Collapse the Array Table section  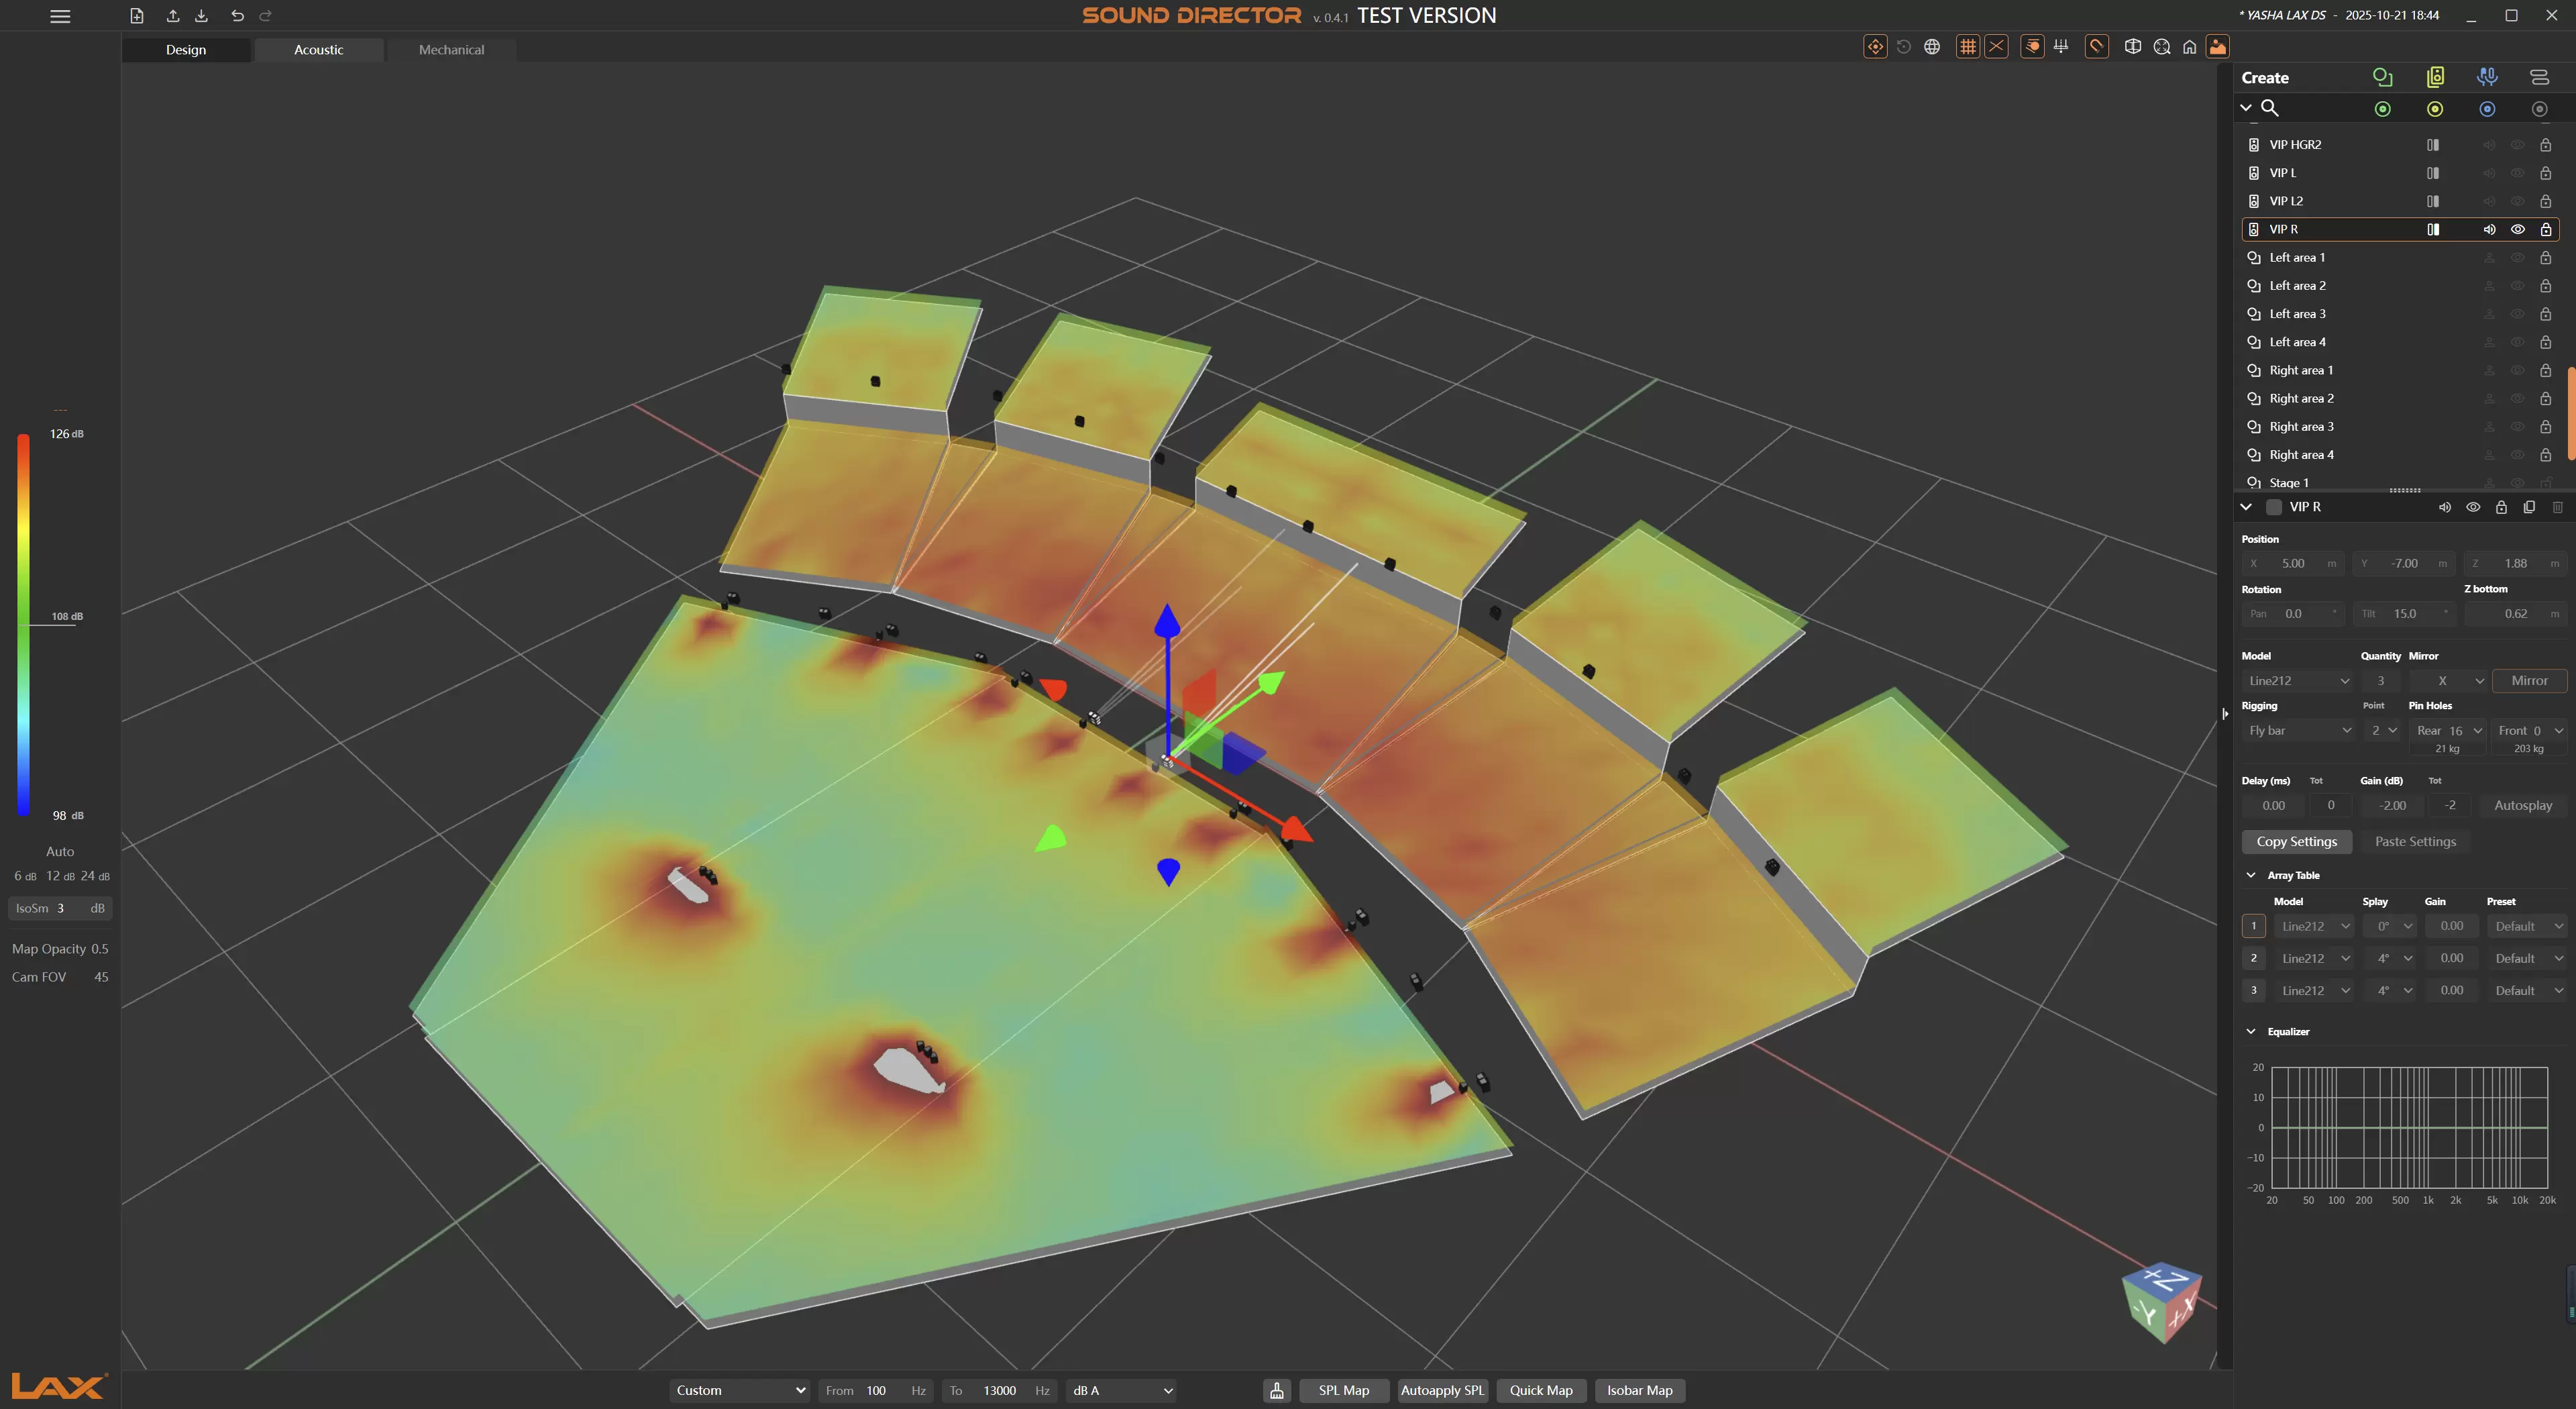point(2251,875)
